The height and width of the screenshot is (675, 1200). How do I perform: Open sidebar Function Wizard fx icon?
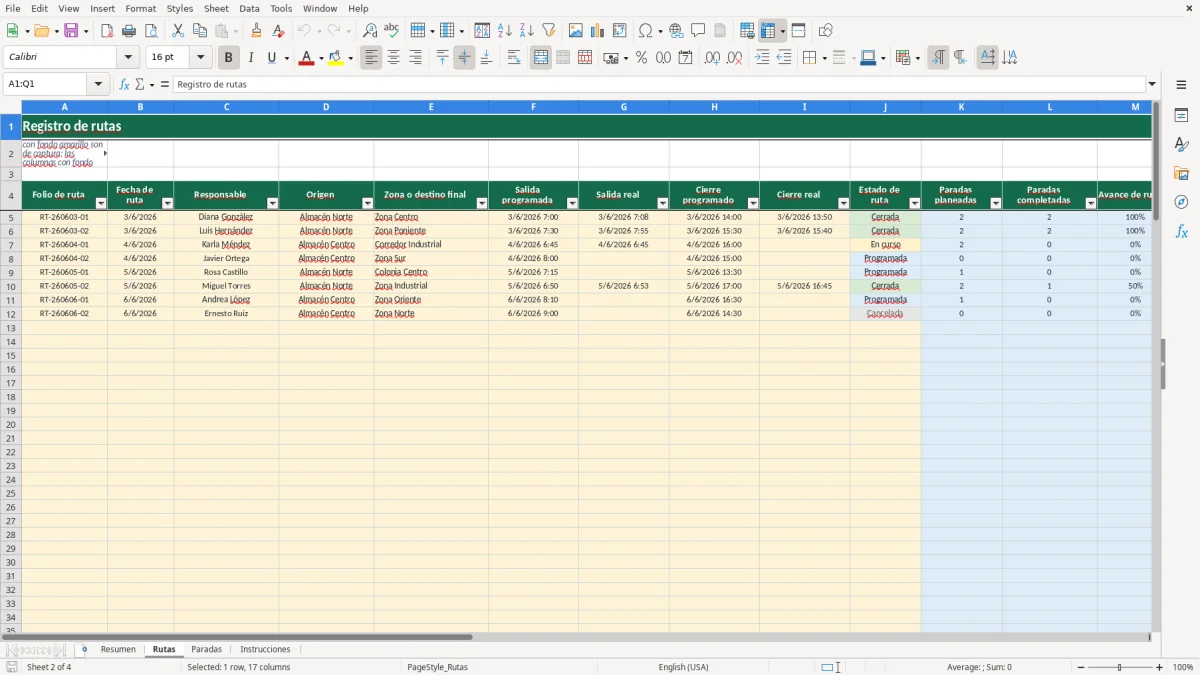pos(1181,231)
